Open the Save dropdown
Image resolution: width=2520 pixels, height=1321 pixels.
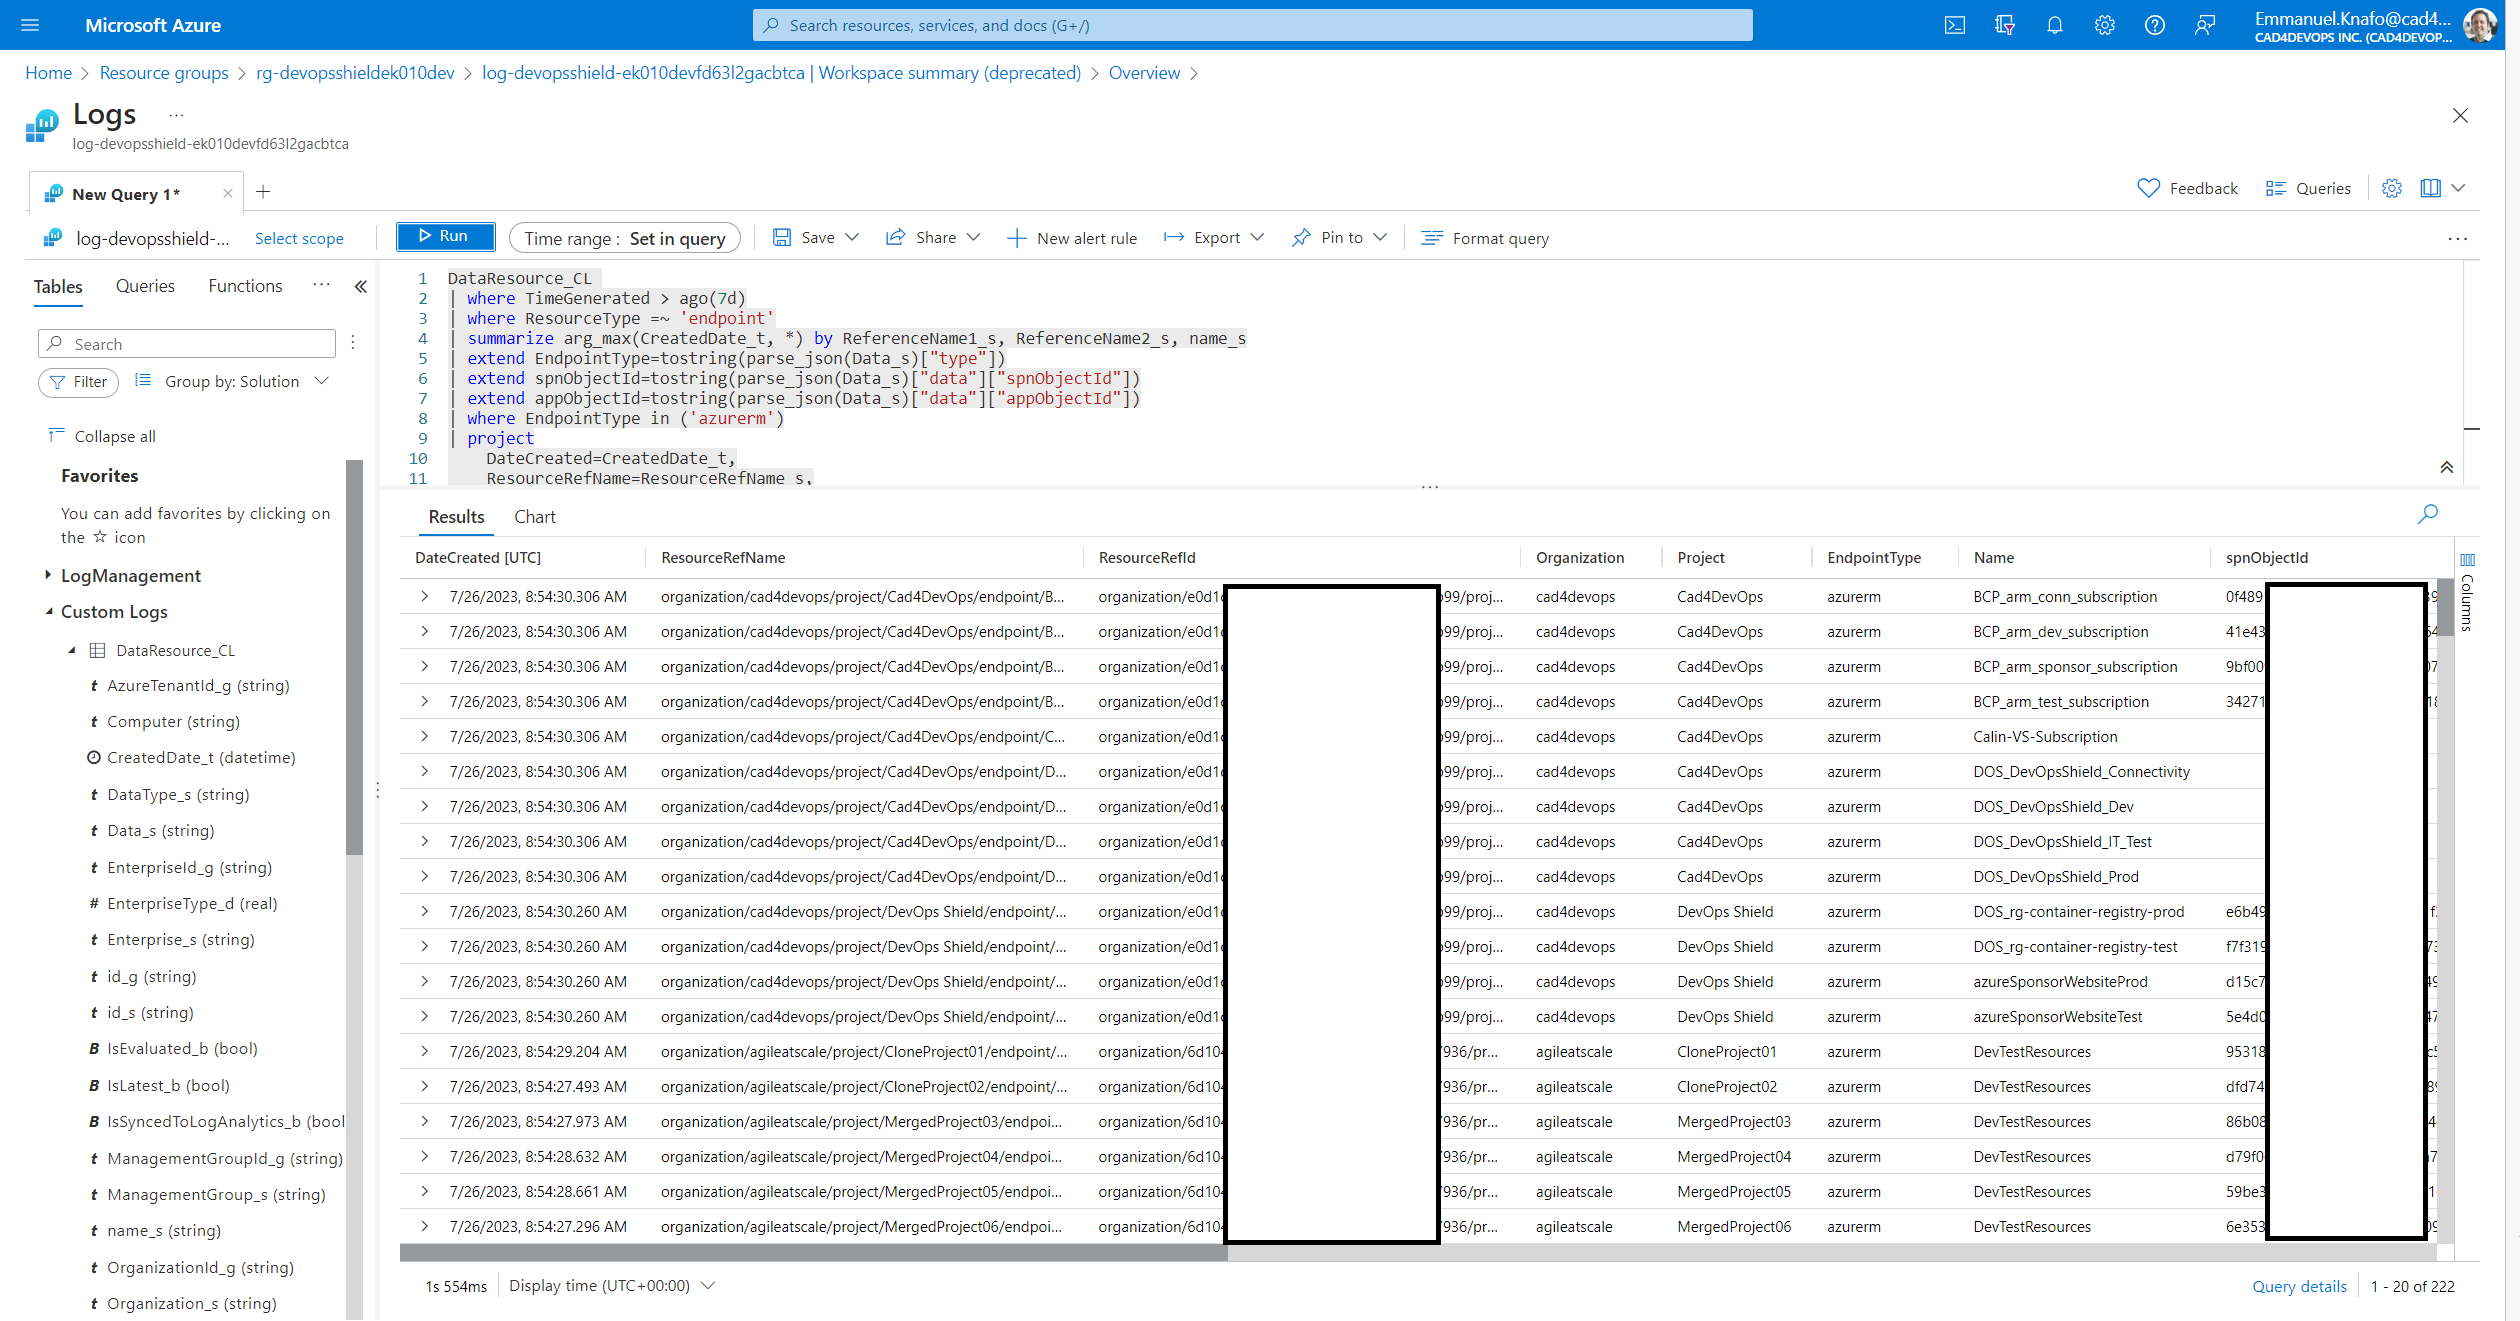(815, 238)
